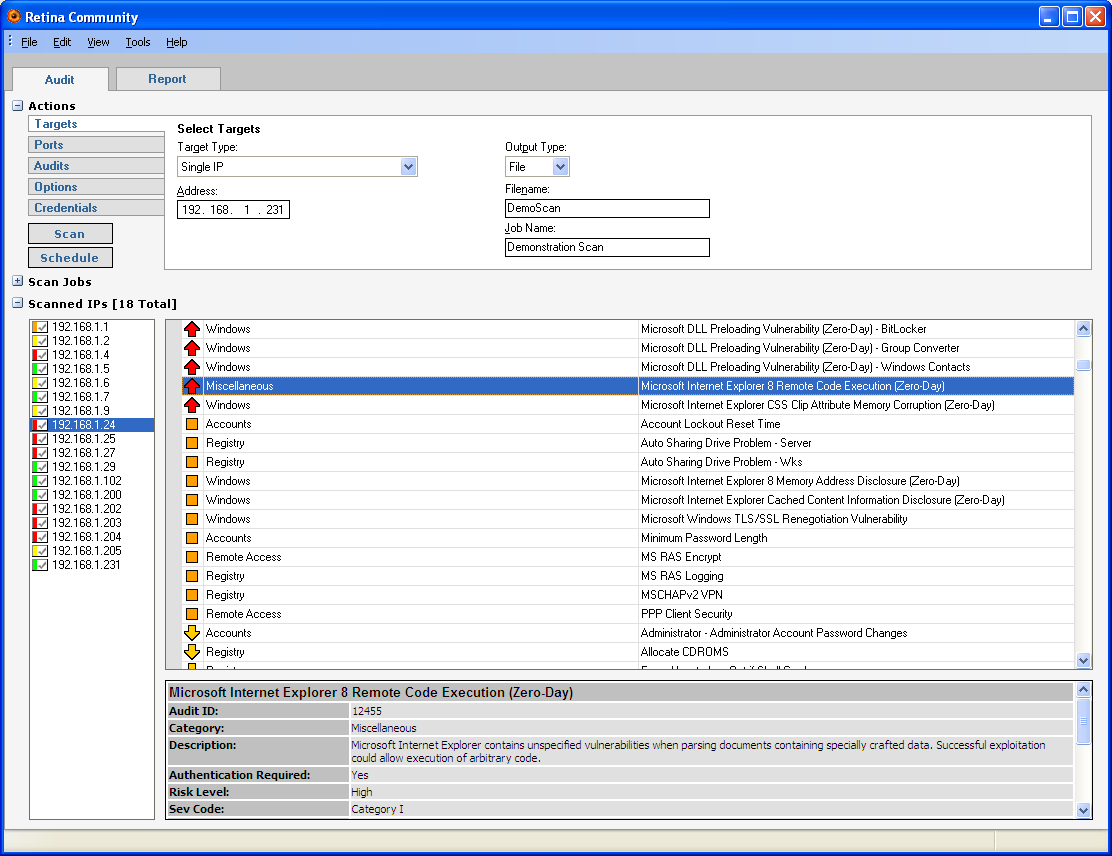
Task: Toggle the checkbox for 192.168.1.1
Action: 42,327
